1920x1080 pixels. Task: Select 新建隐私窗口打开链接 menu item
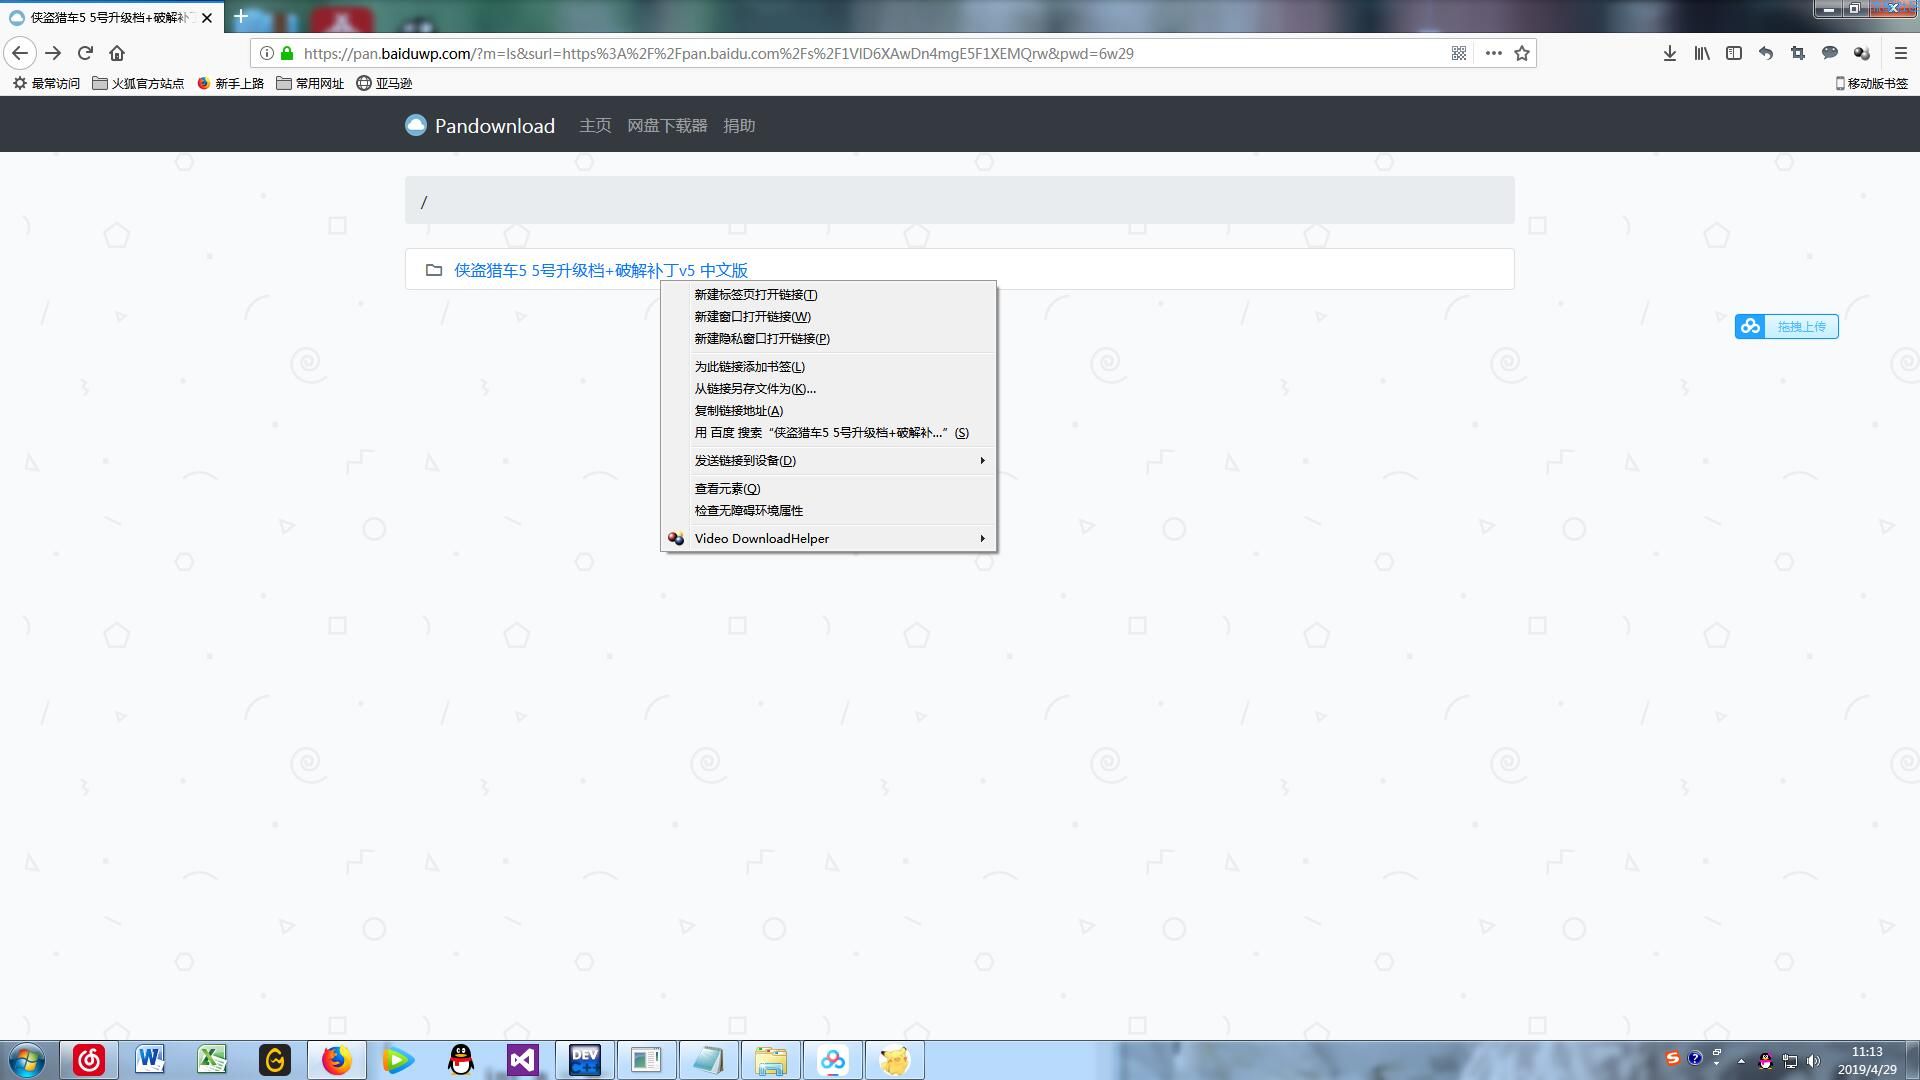click(828, 338)
